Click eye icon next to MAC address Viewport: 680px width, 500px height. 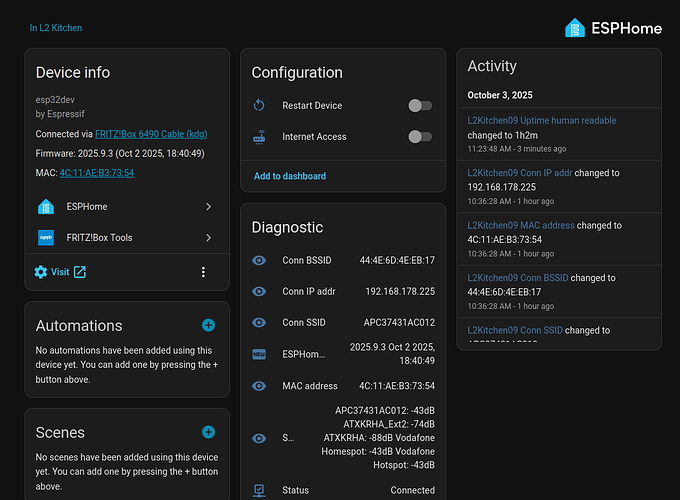tap(259, 386)
